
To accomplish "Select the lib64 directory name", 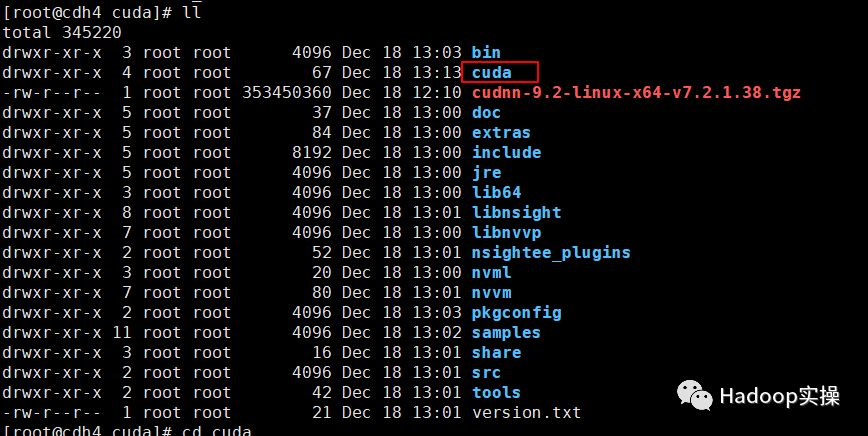I will (x=496, y=193).
